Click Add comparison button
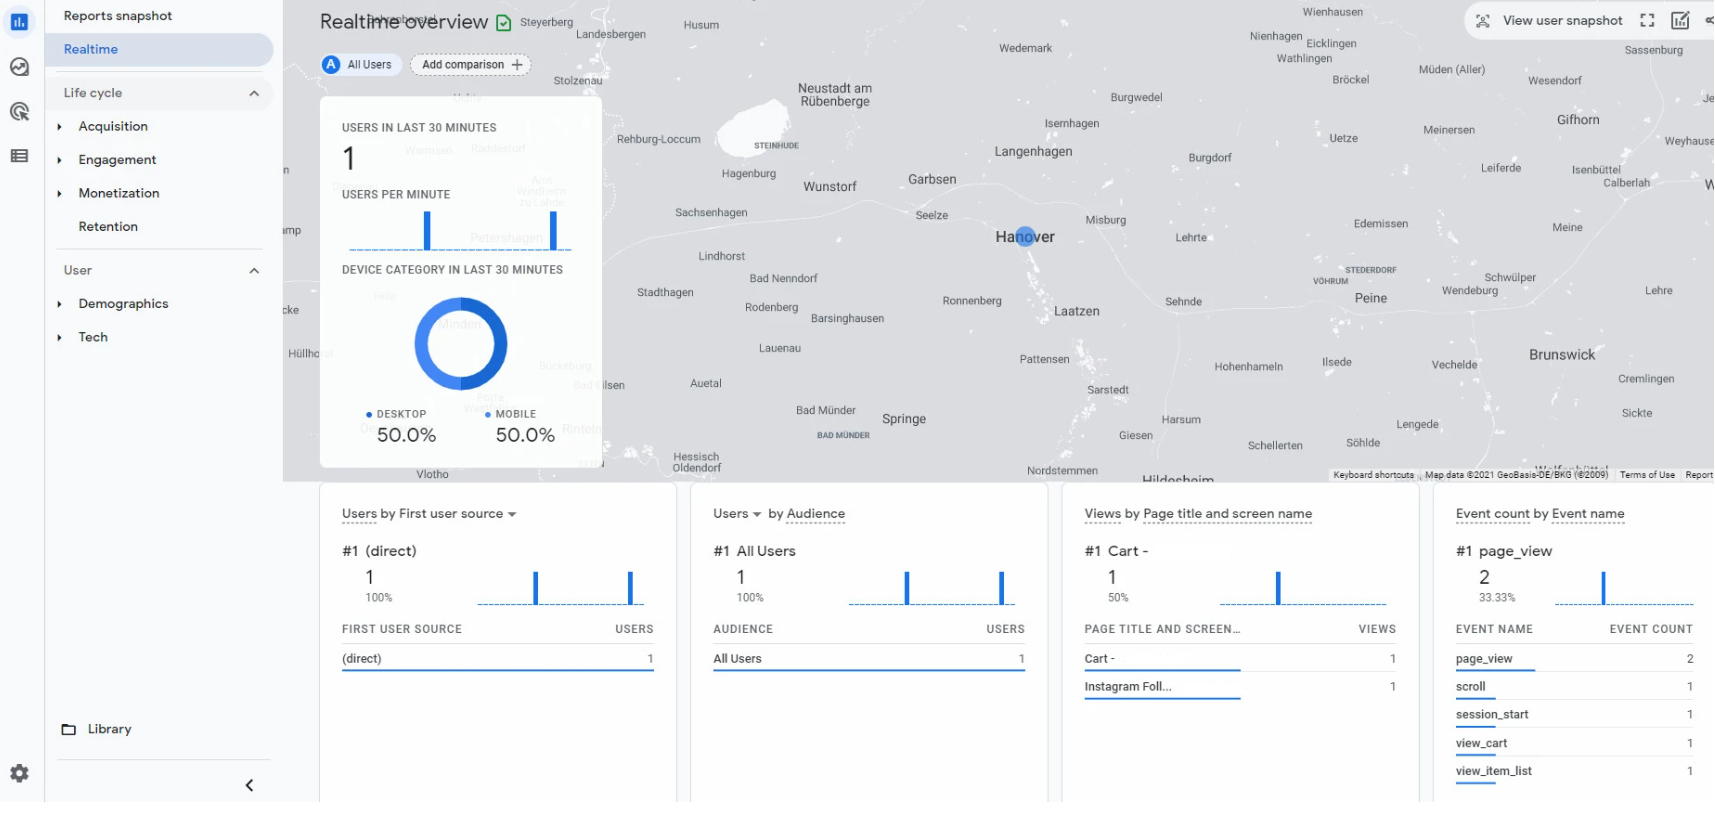1715x816 pixels. tap(471, 65)
